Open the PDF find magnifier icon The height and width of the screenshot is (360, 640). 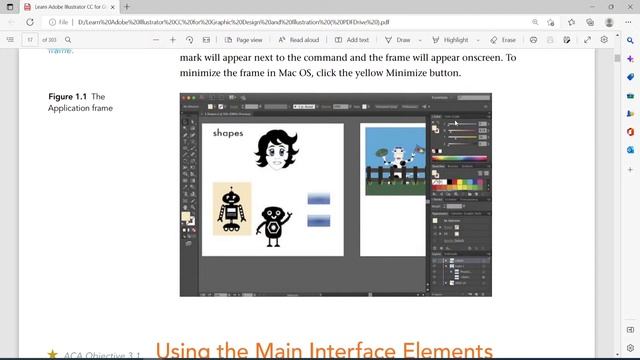pyautogui.click(x=68, y=40)
